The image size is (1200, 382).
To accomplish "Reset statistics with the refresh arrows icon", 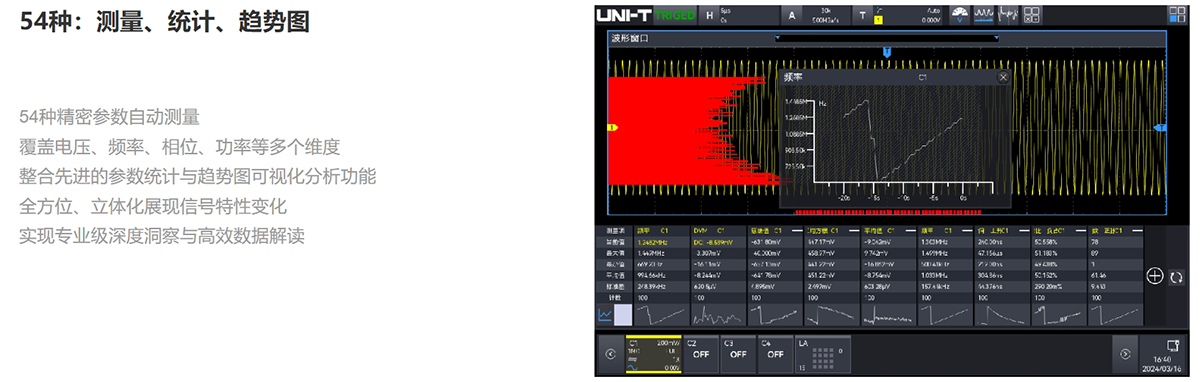I will (x=1176, y=276).
